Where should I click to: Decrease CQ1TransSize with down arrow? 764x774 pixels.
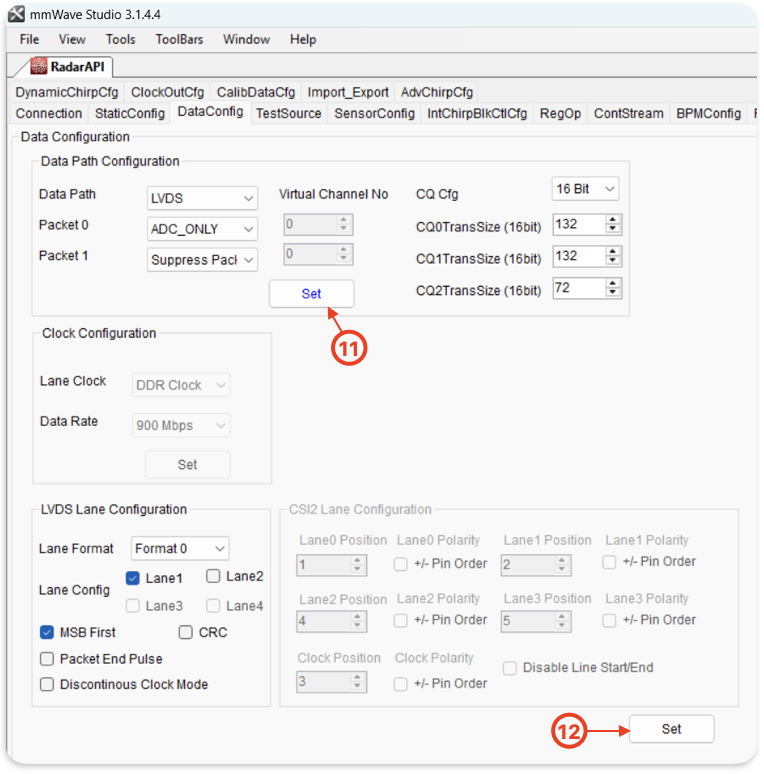pos(612,261)
